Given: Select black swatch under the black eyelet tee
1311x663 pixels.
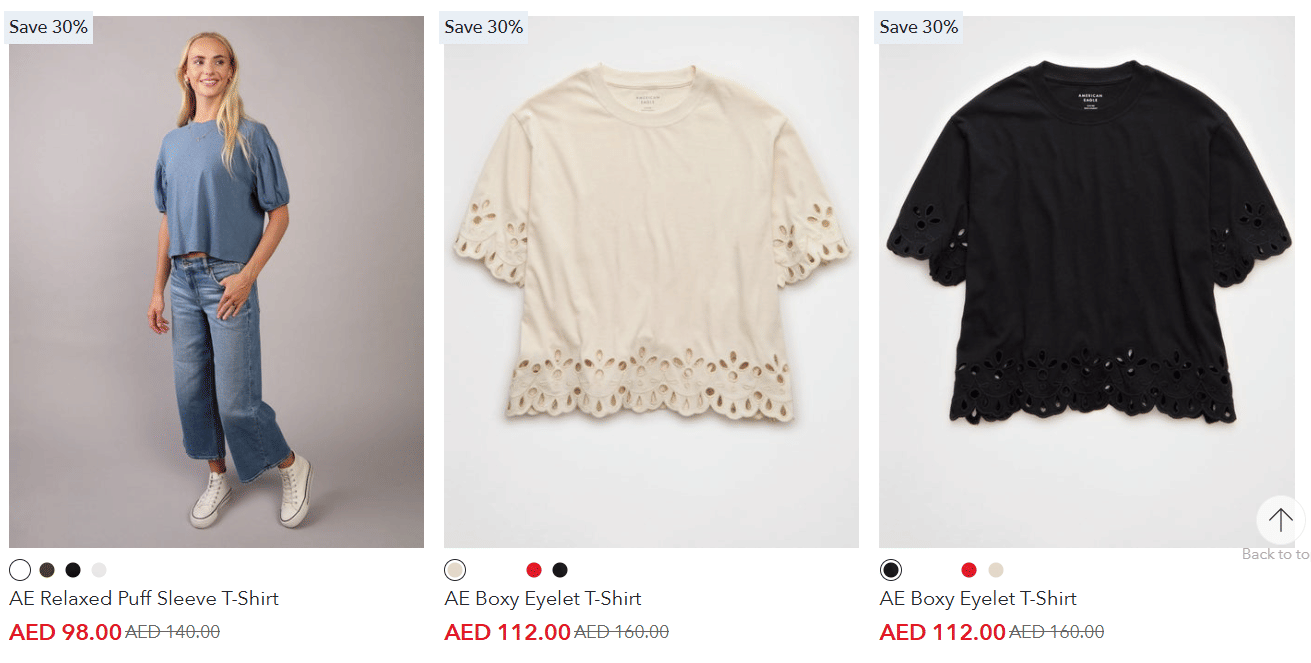Looking at the screenshot, I should [x=890, y=570].
